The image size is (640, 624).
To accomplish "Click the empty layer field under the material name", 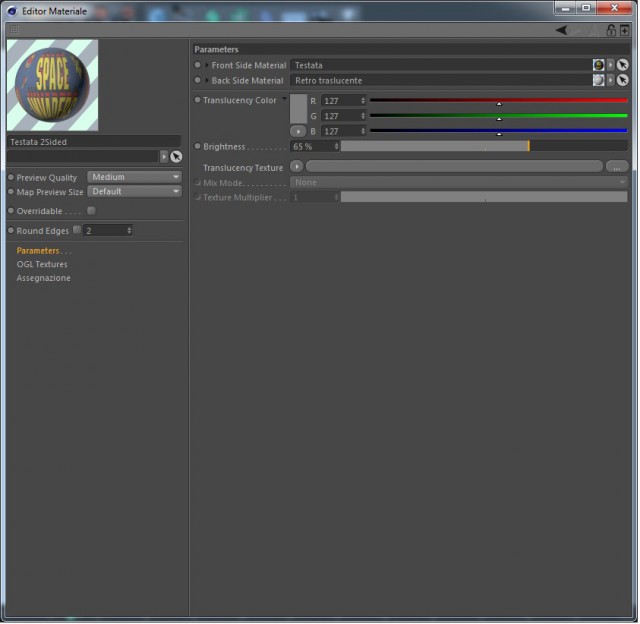I will pyautogui.click(x=83, y=157).
